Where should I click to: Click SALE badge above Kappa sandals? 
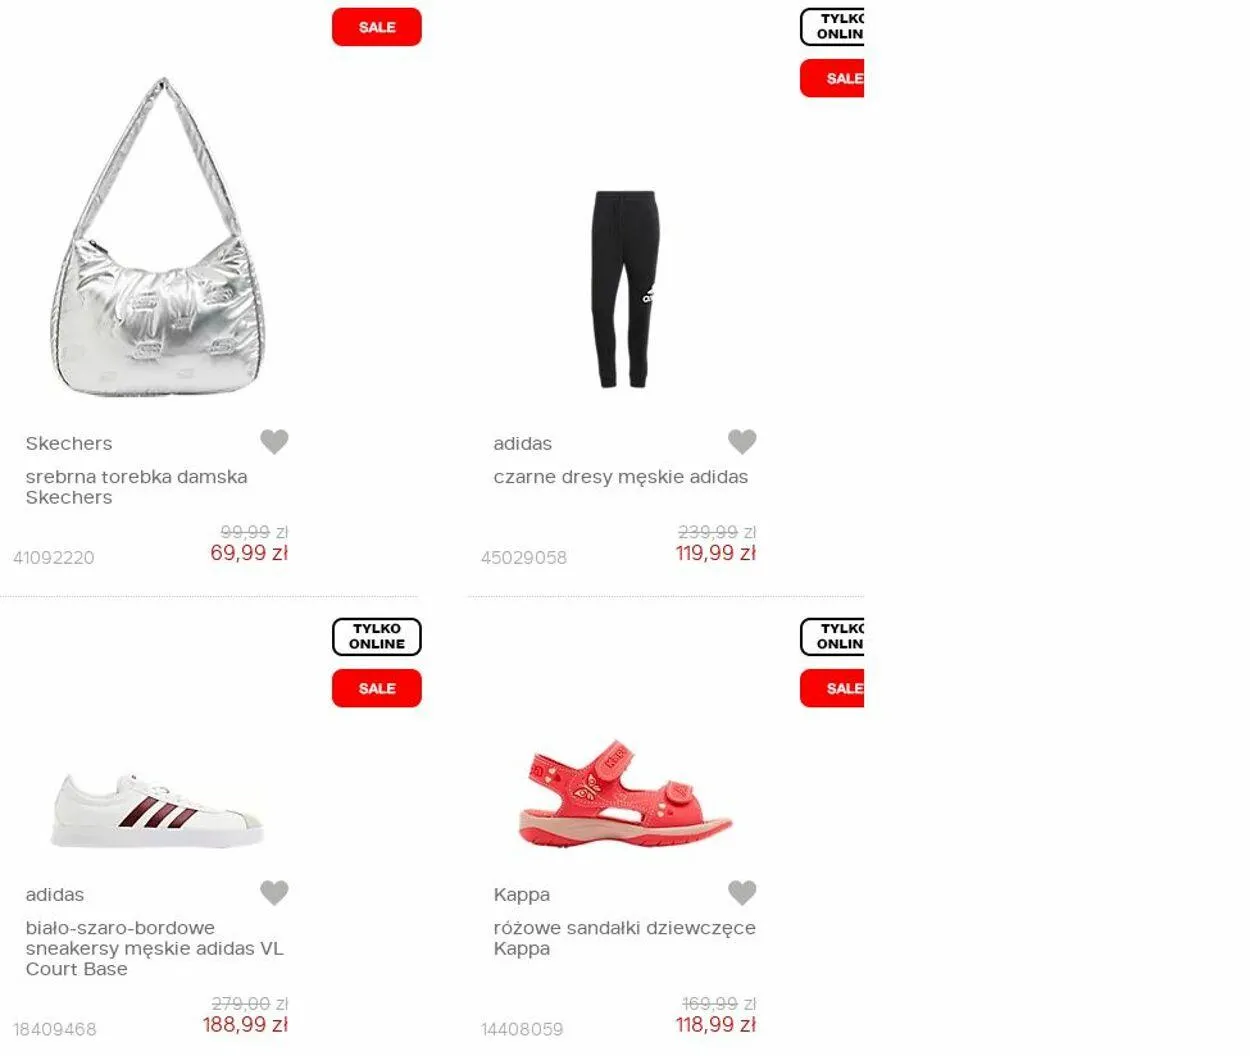tap(832, 688)
